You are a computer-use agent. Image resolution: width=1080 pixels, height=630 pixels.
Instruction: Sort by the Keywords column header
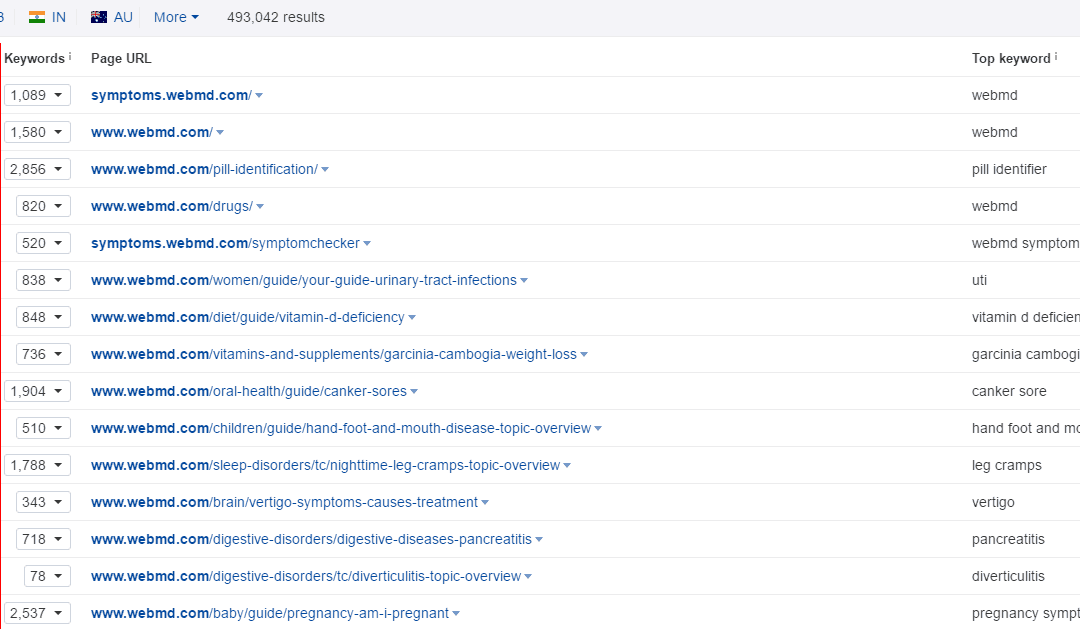[35, 58]
